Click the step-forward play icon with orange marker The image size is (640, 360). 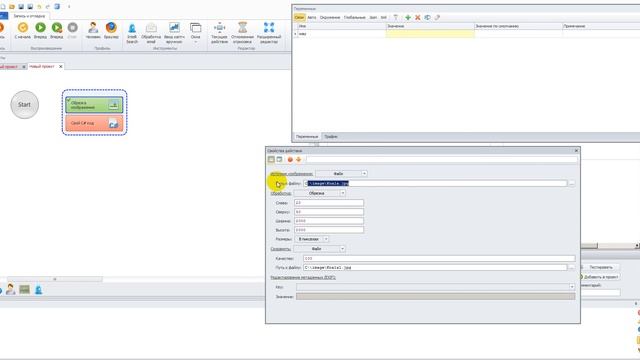click(x=57, y=28)
